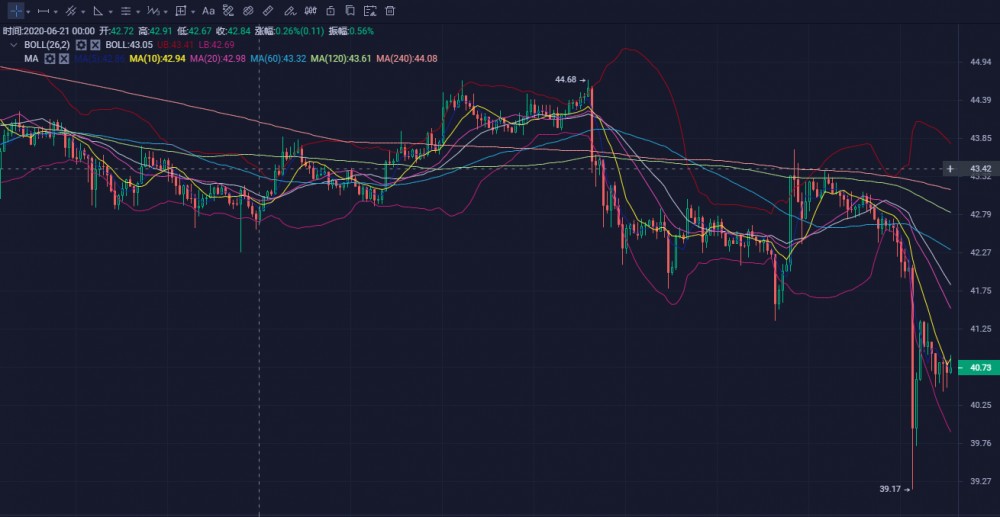Click the trash icon to delete drawings

coord(390,11)
